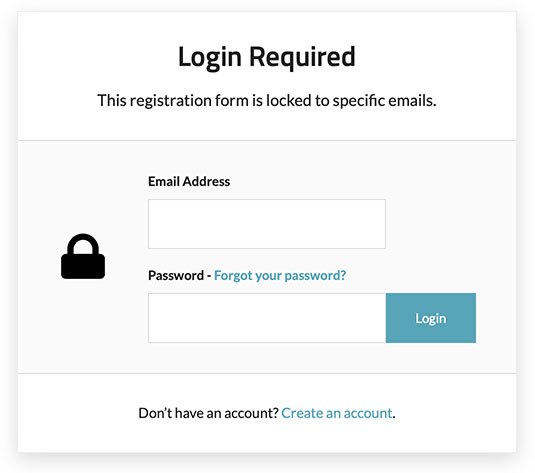Click the Email Address label text
Viewport: 535px width, 473px height.
click(189, 181)
